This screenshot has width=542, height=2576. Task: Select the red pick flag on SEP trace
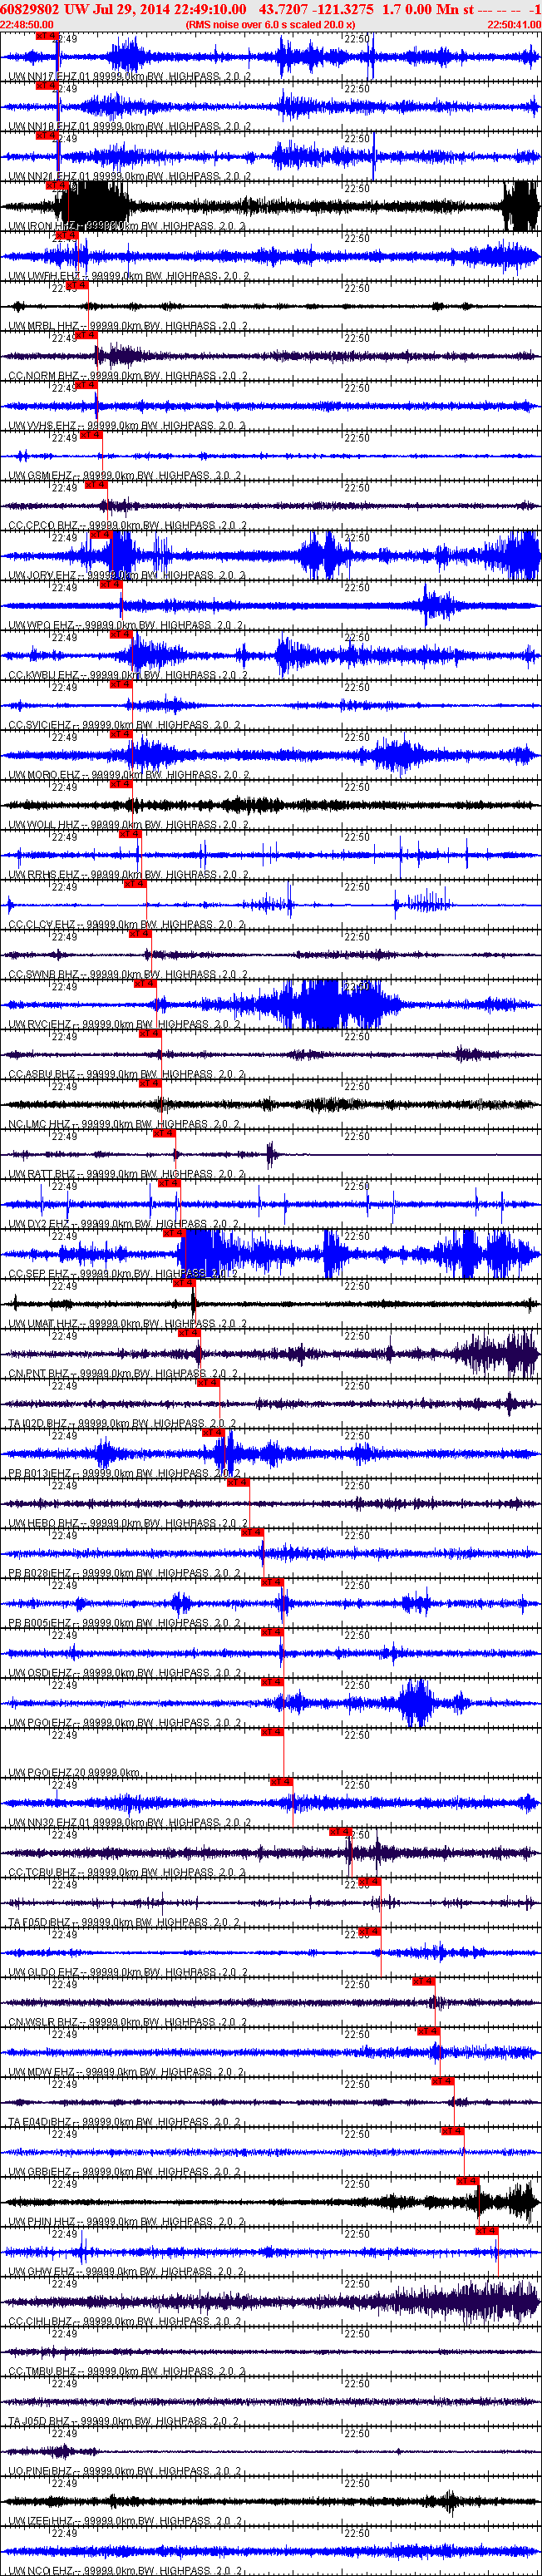(174, 1233)
